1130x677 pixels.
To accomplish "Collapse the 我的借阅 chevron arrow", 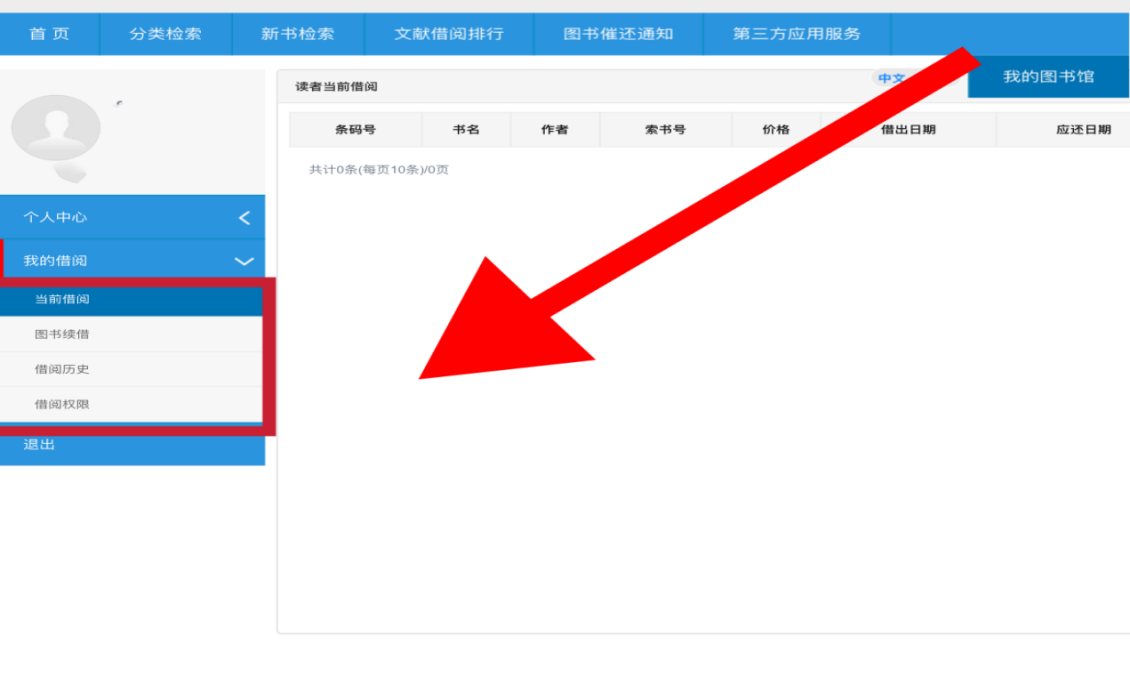I will click(244, 261).
